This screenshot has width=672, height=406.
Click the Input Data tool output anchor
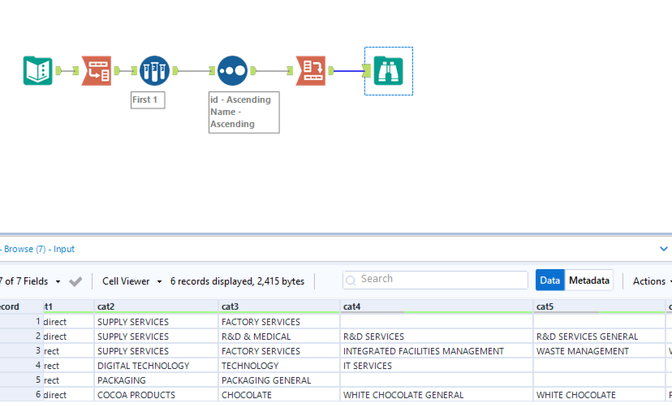(x=59, y=71)
